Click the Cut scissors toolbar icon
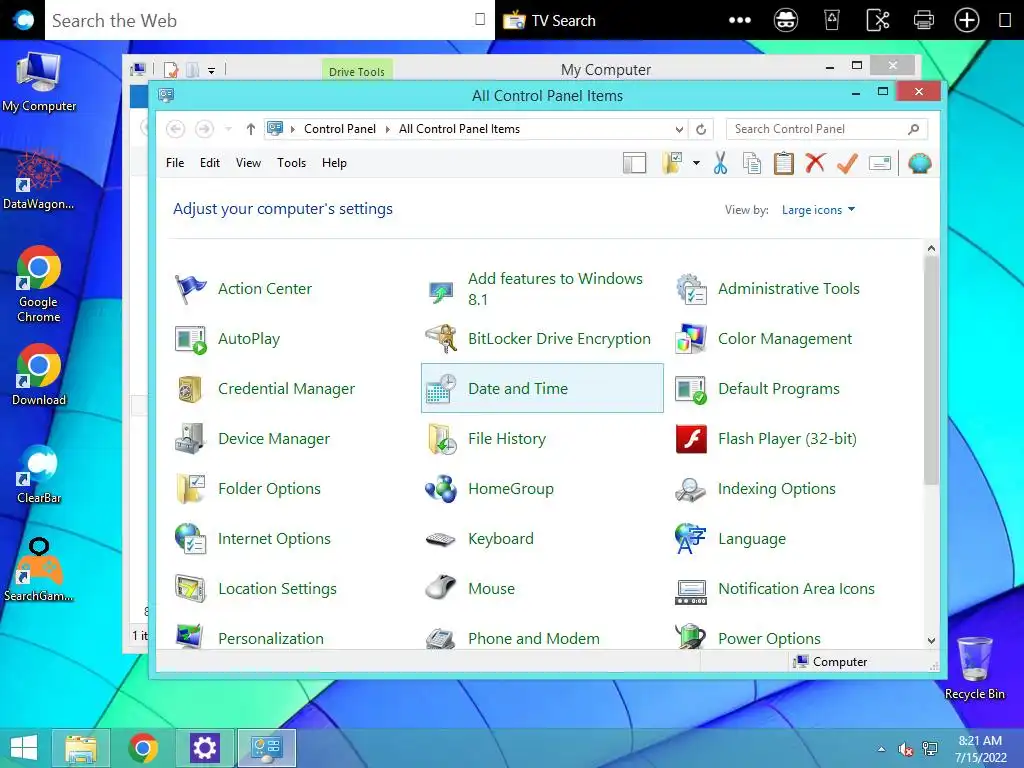Image resolution: width=1024 pixels, height=768 pixels. click(x=720, y=163)
